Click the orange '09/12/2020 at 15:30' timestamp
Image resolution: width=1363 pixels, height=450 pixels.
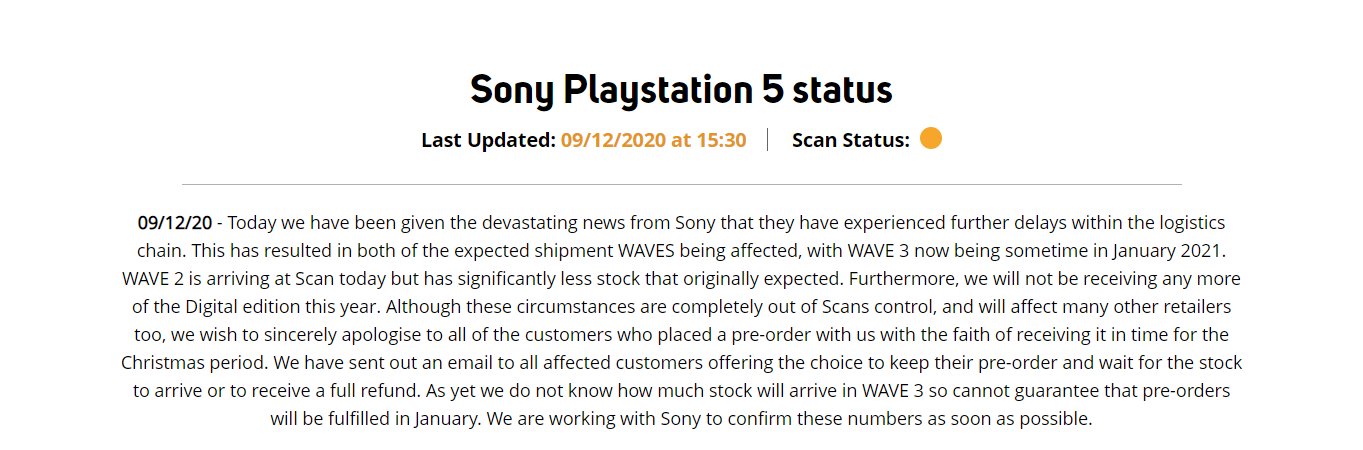tap(653, 140)
